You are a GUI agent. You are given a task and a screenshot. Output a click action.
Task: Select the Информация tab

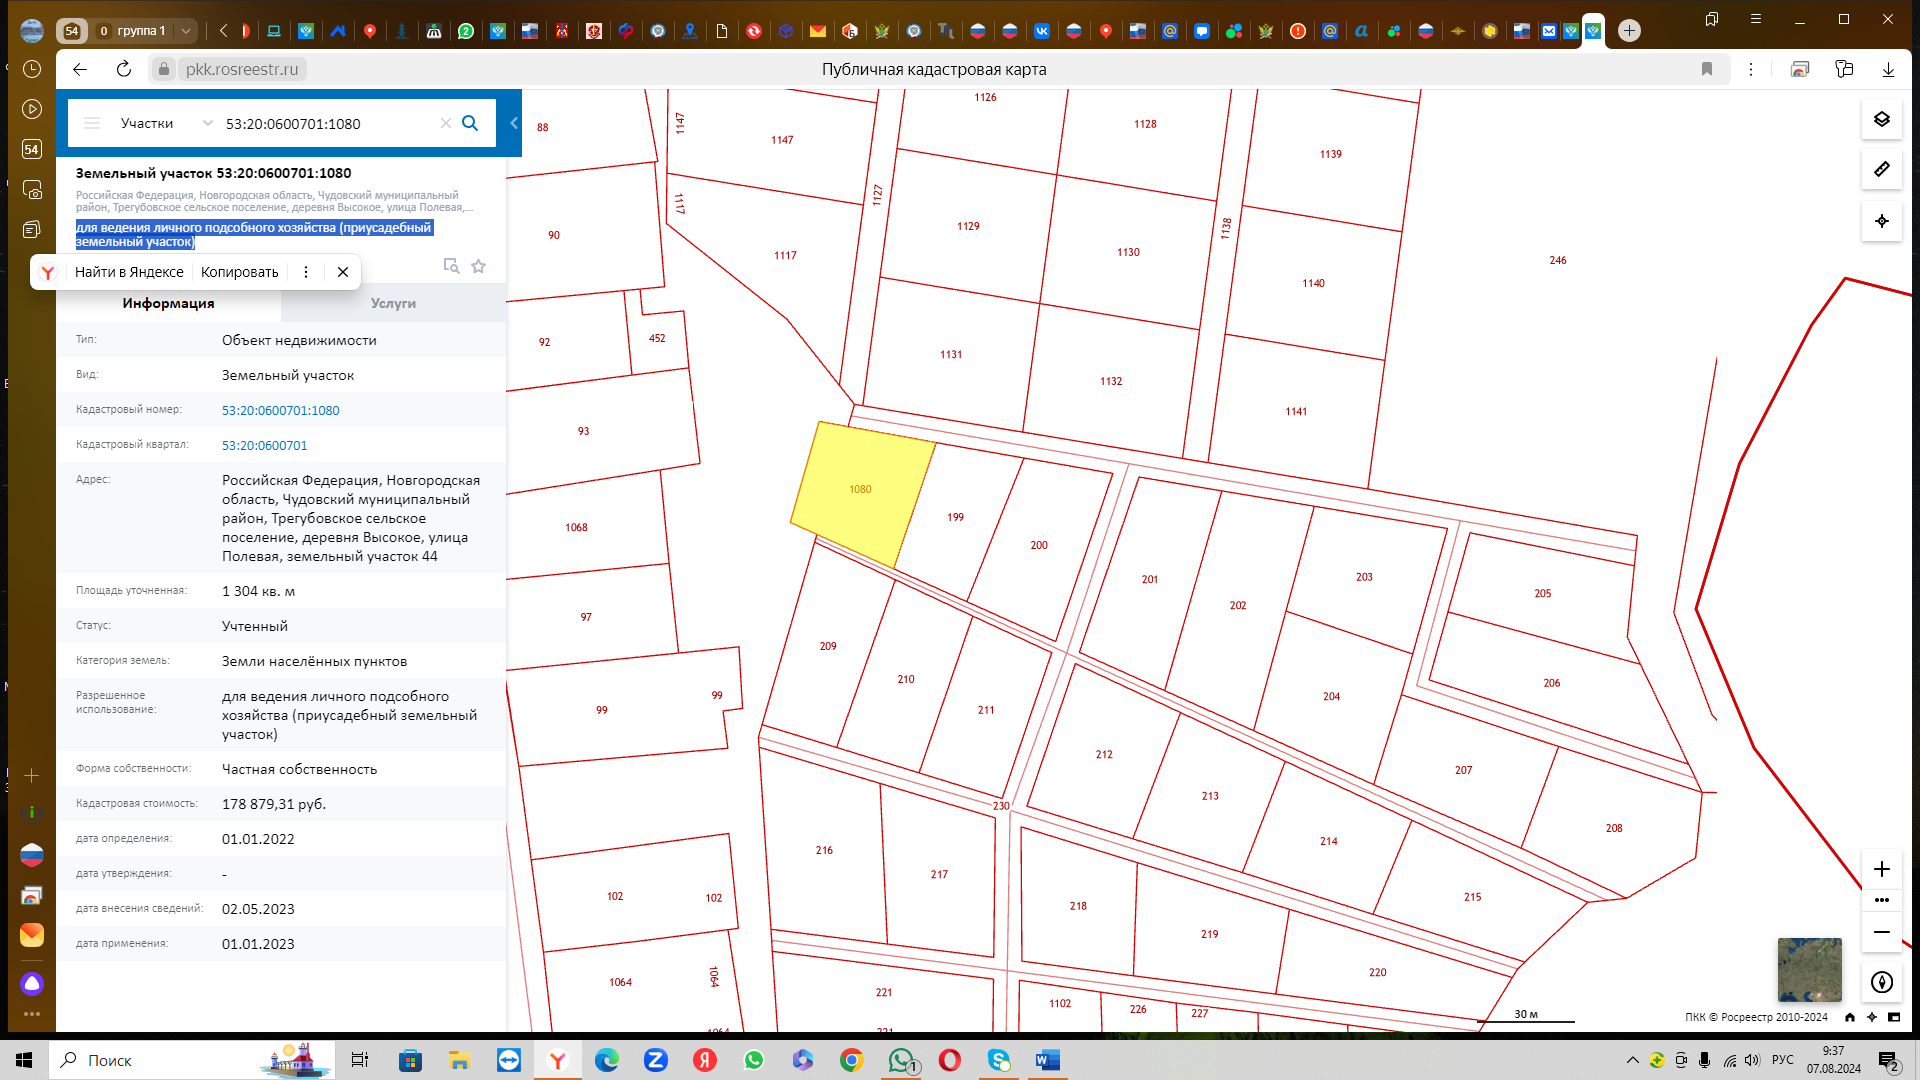168,303
